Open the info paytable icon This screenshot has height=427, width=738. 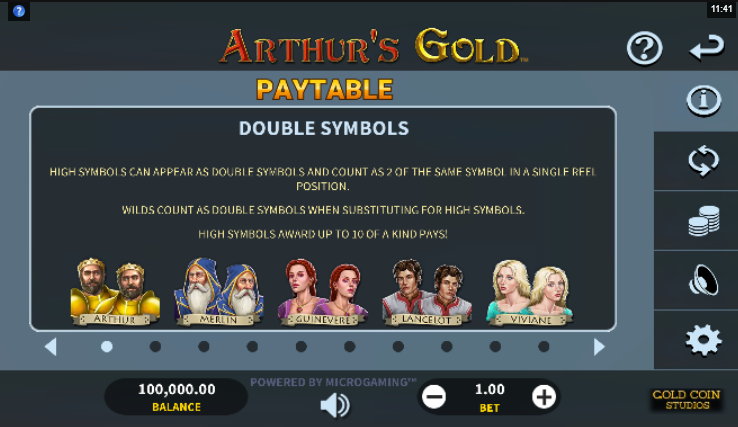pyautogui.click(x=704, y=101)
